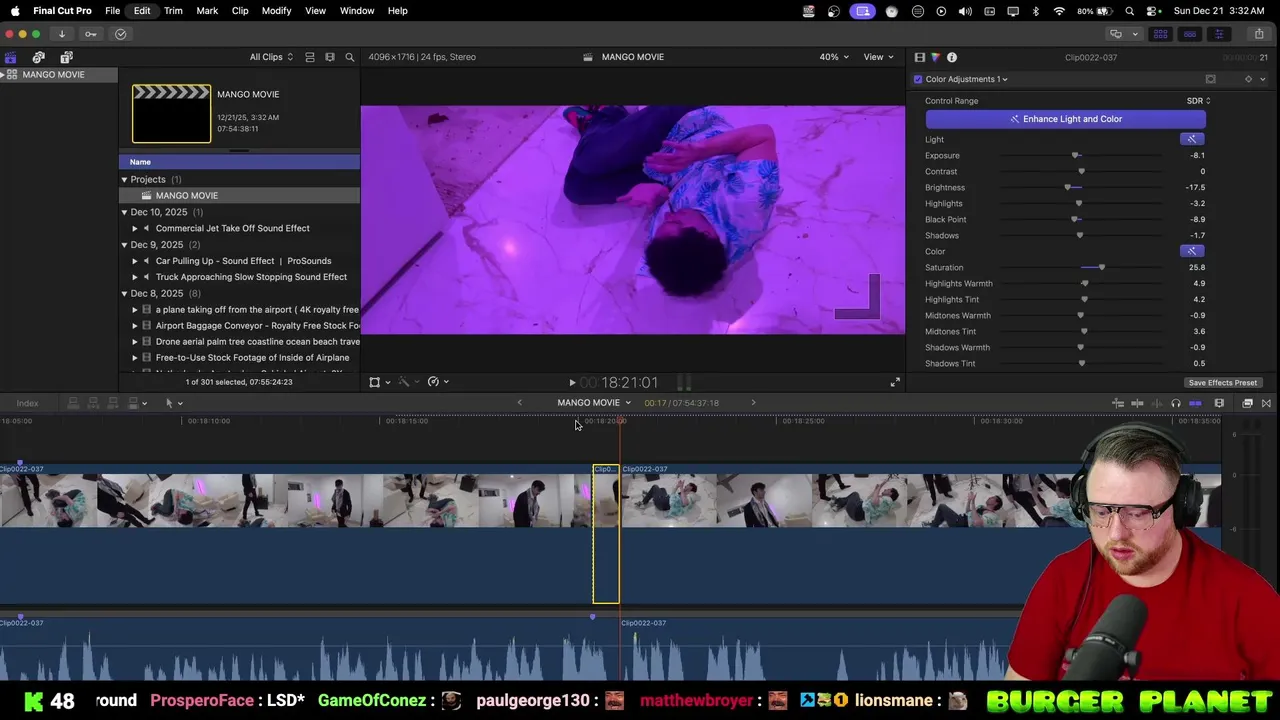Click the Save Effects Preset button
Screen dimensions: 1280x720
[1222, 383]
